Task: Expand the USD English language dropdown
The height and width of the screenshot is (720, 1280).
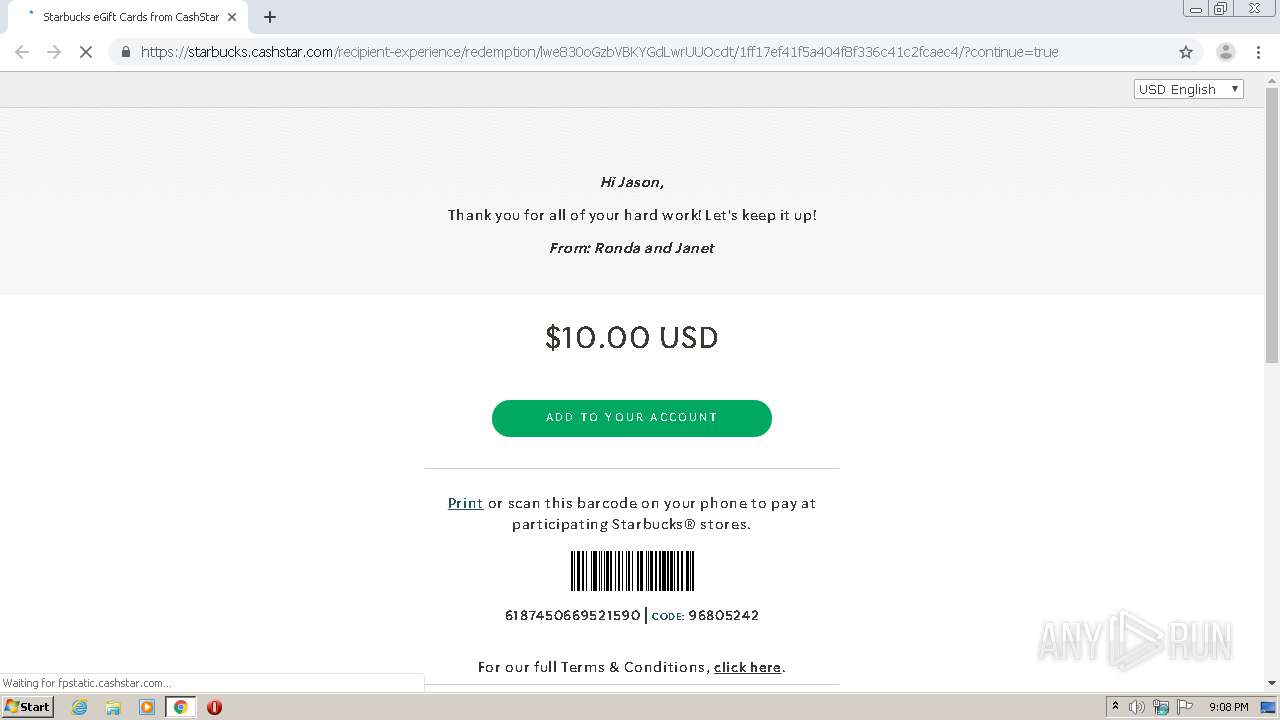Action: pyautogui.click(x=1189, y=89)
